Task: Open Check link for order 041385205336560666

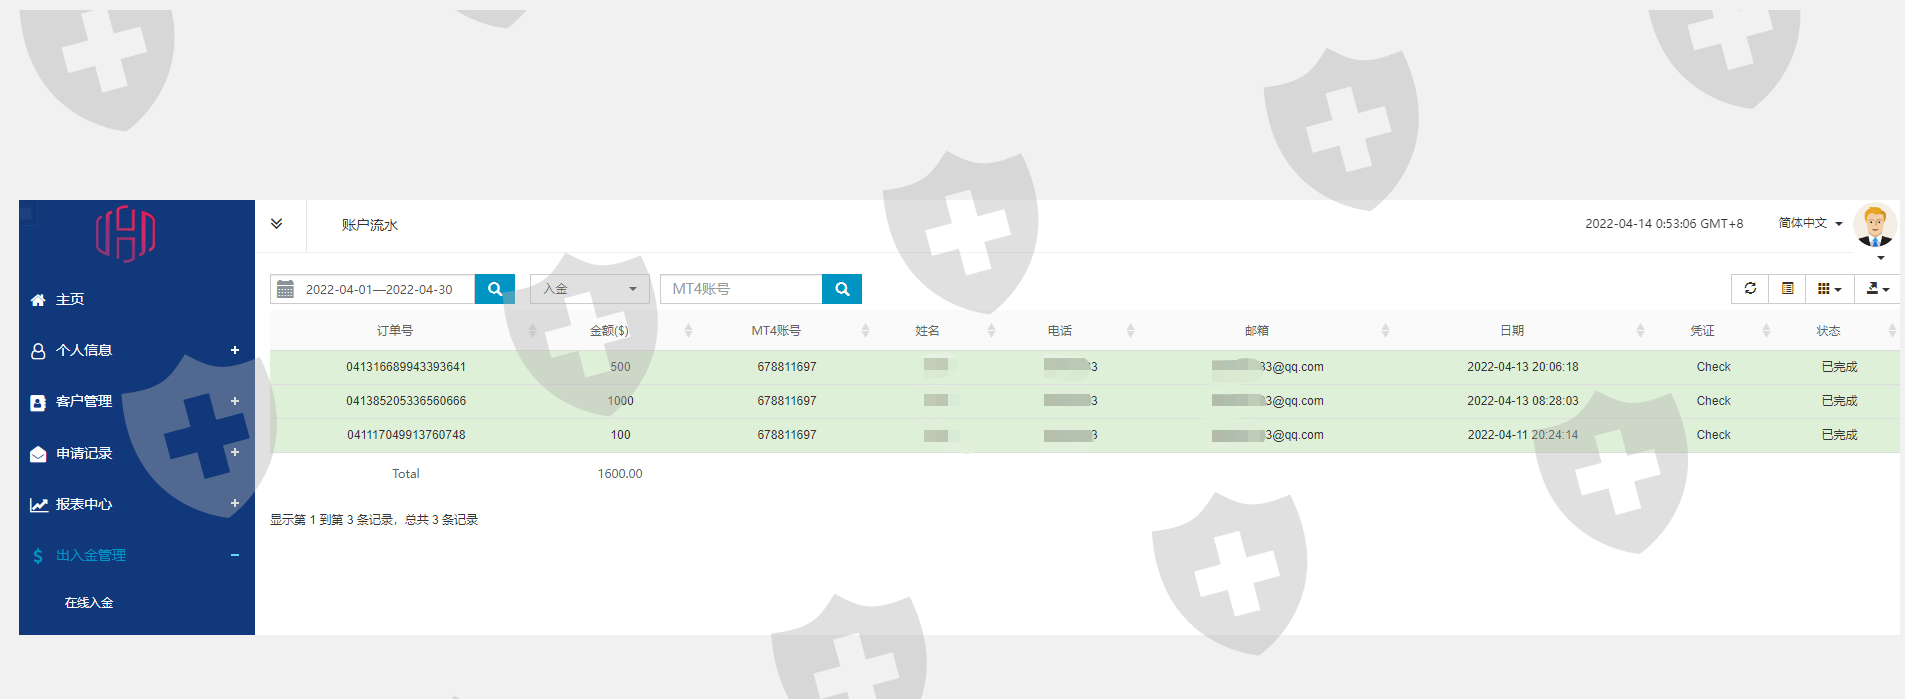Action: (x=1713, y=401)
